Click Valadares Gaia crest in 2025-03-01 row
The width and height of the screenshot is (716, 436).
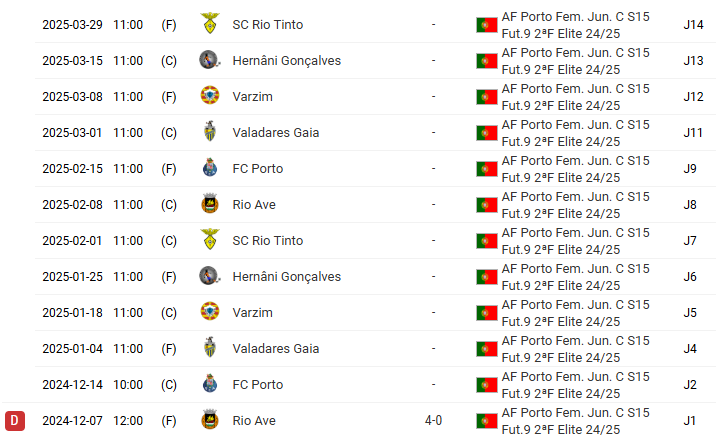(210, 132)
